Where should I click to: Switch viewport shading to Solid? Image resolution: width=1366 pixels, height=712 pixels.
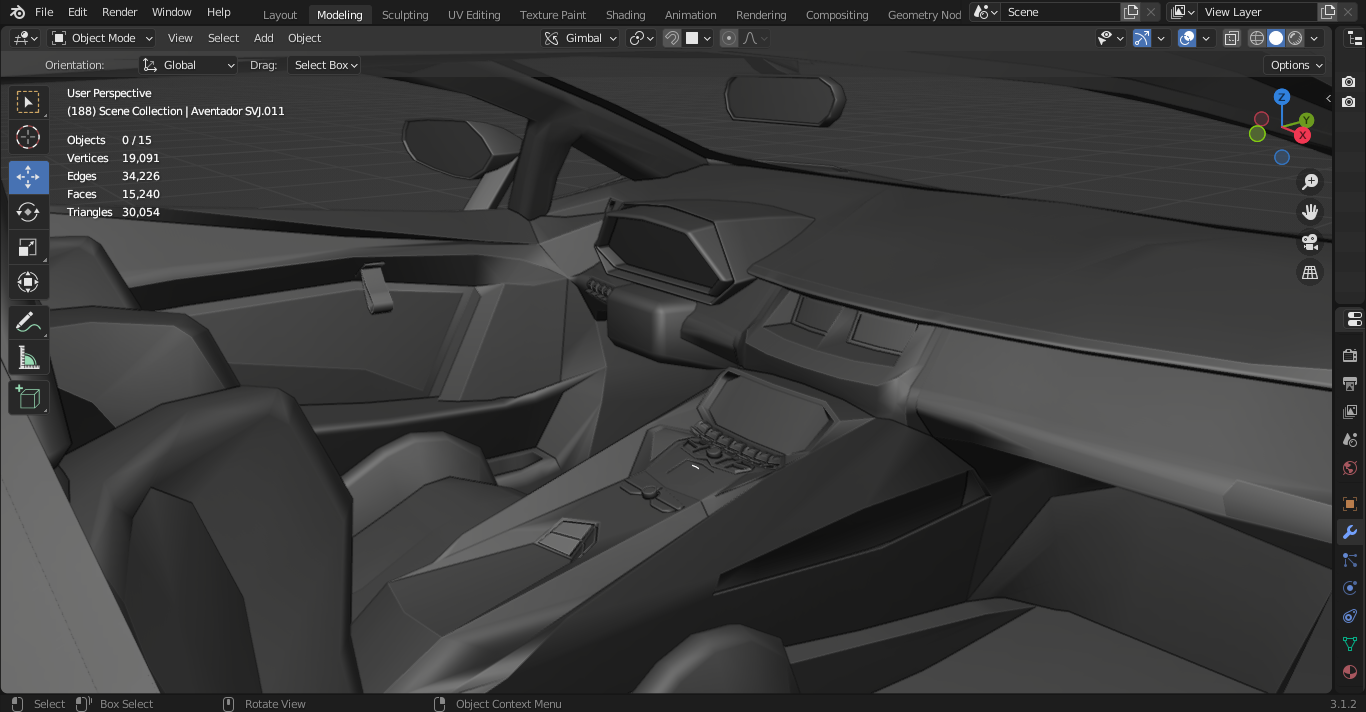pyautogui.click(x=1276, y=38)
